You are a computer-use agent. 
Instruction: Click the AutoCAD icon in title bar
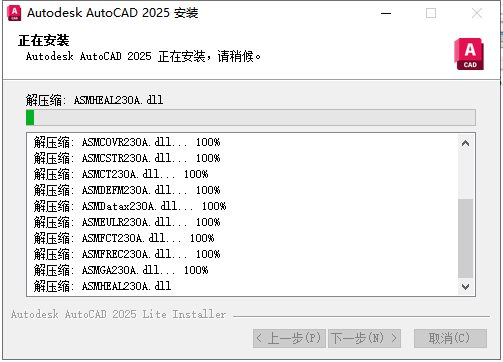click(x=14, y=13)
